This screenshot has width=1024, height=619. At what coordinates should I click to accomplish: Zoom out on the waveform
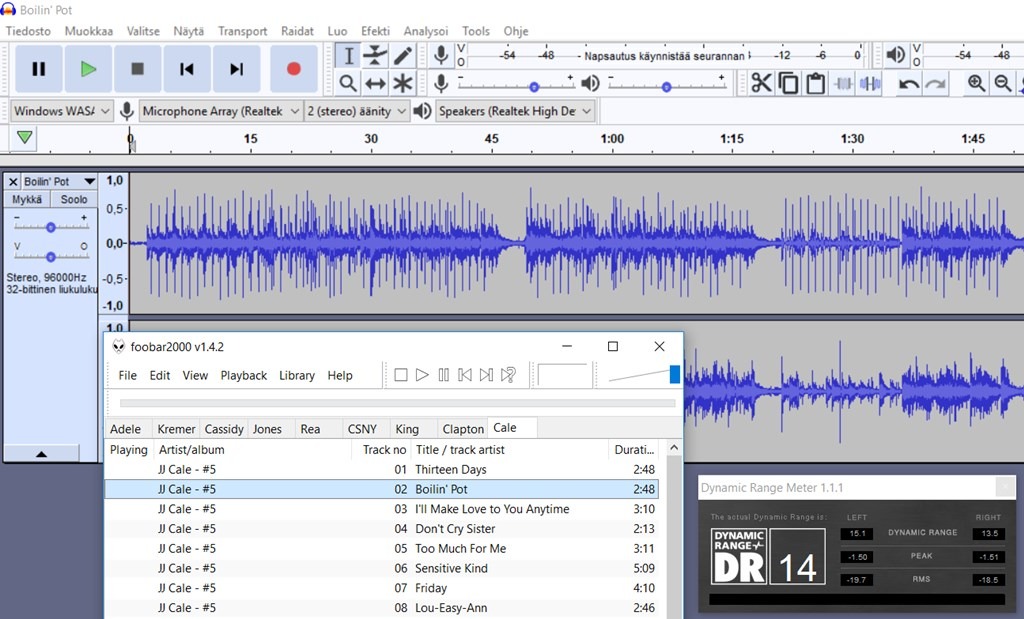(1003, 84)
